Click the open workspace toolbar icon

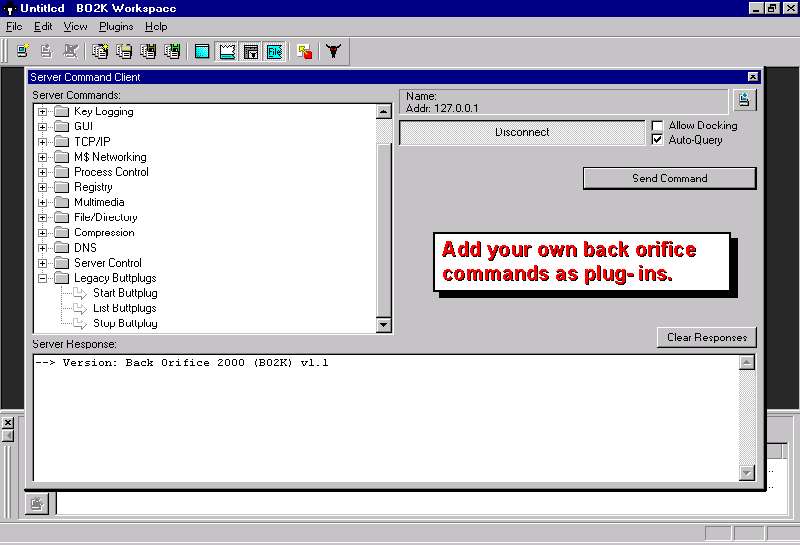coord(124,51)
